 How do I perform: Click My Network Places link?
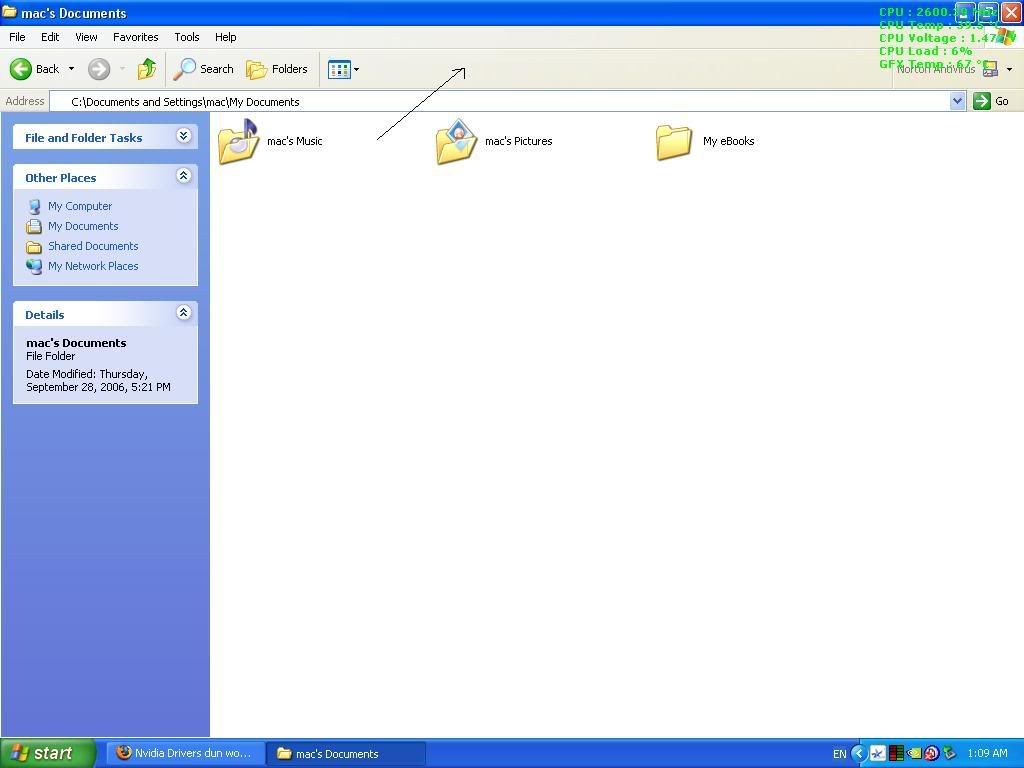tap(93, 266)
